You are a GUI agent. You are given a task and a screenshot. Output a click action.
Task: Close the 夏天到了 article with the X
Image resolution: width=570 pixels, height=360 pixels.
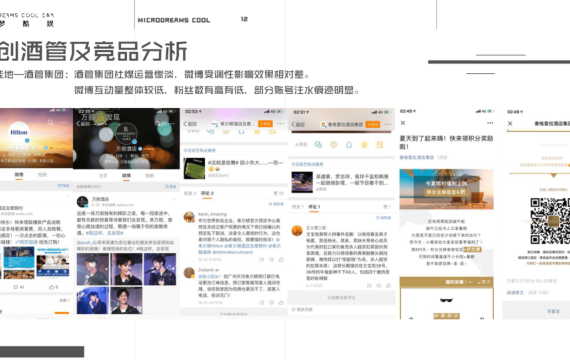click(x=403, y=123)
